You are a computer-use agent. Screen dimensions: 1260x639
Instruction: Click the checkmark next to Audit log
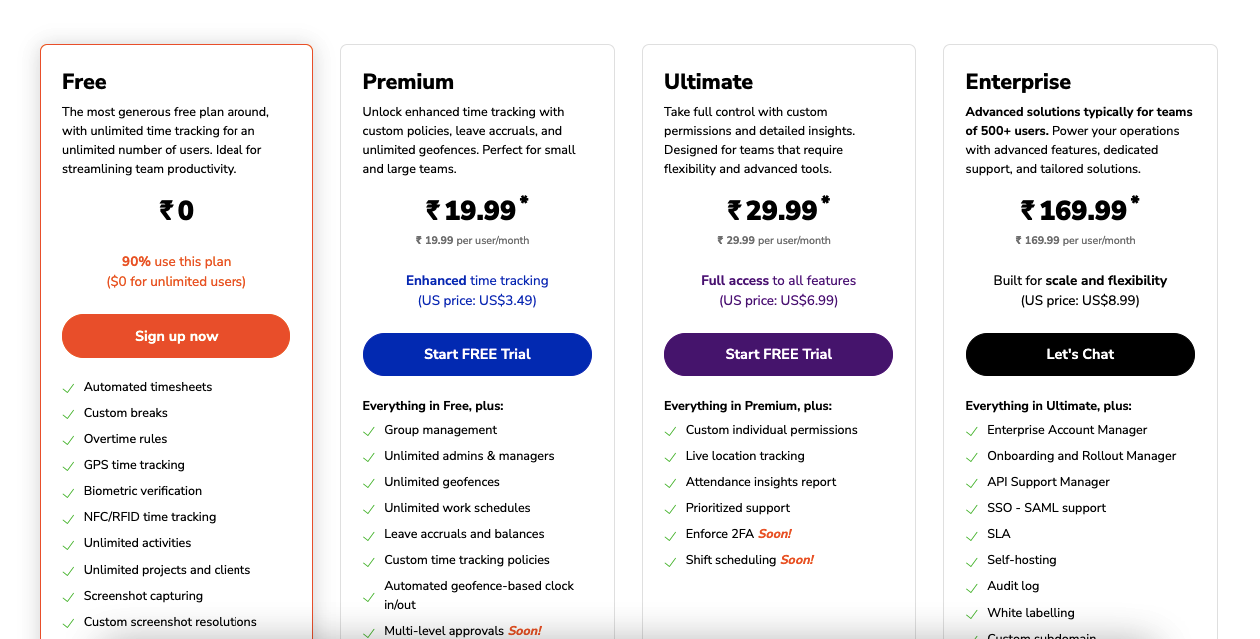(x=972, y=587)
